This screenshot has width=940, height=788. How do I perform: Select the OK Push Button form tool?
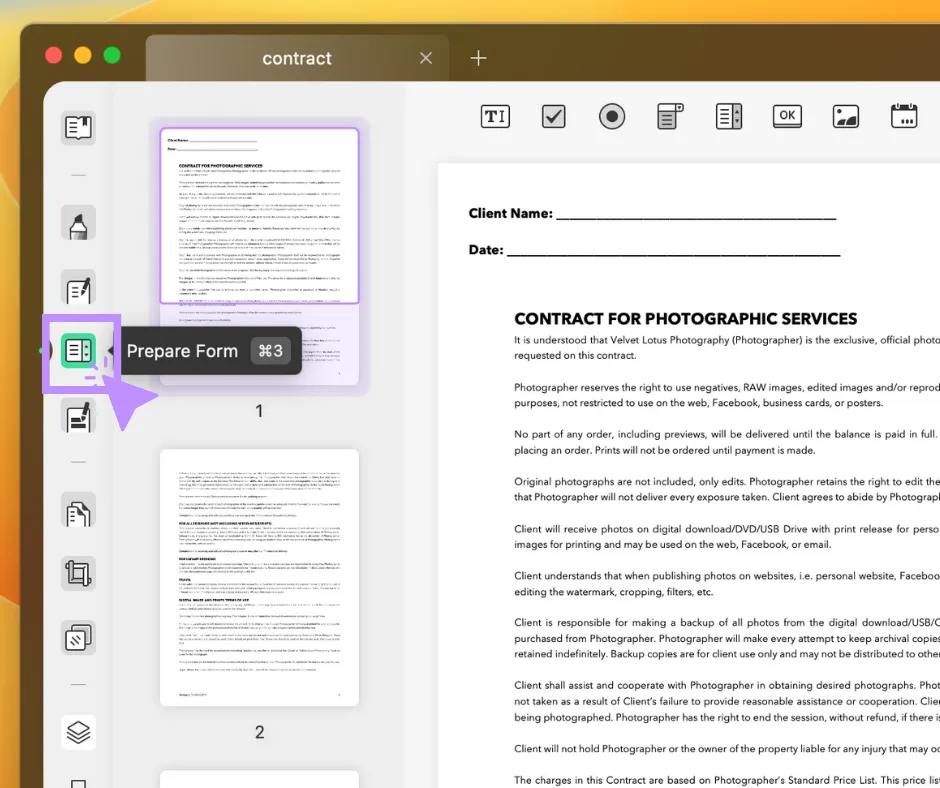click(787, 116)
